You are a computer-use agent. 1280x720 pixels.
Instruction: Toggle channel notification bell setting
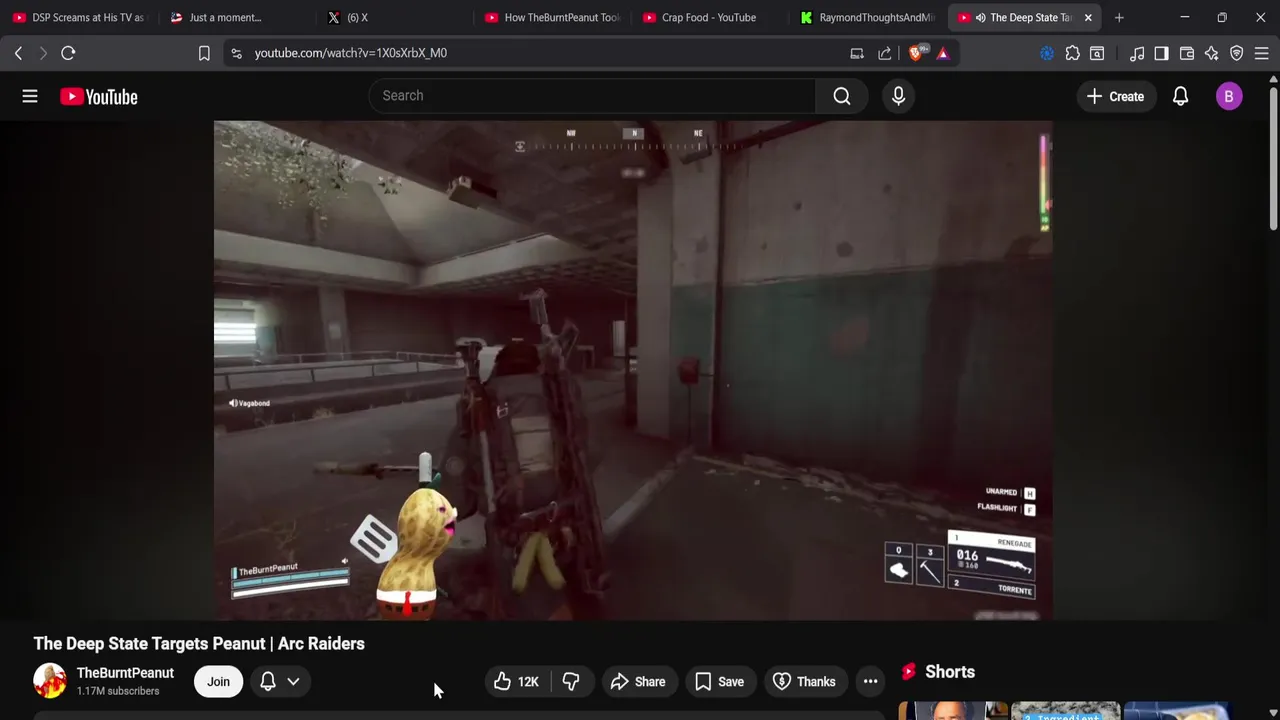268,682
